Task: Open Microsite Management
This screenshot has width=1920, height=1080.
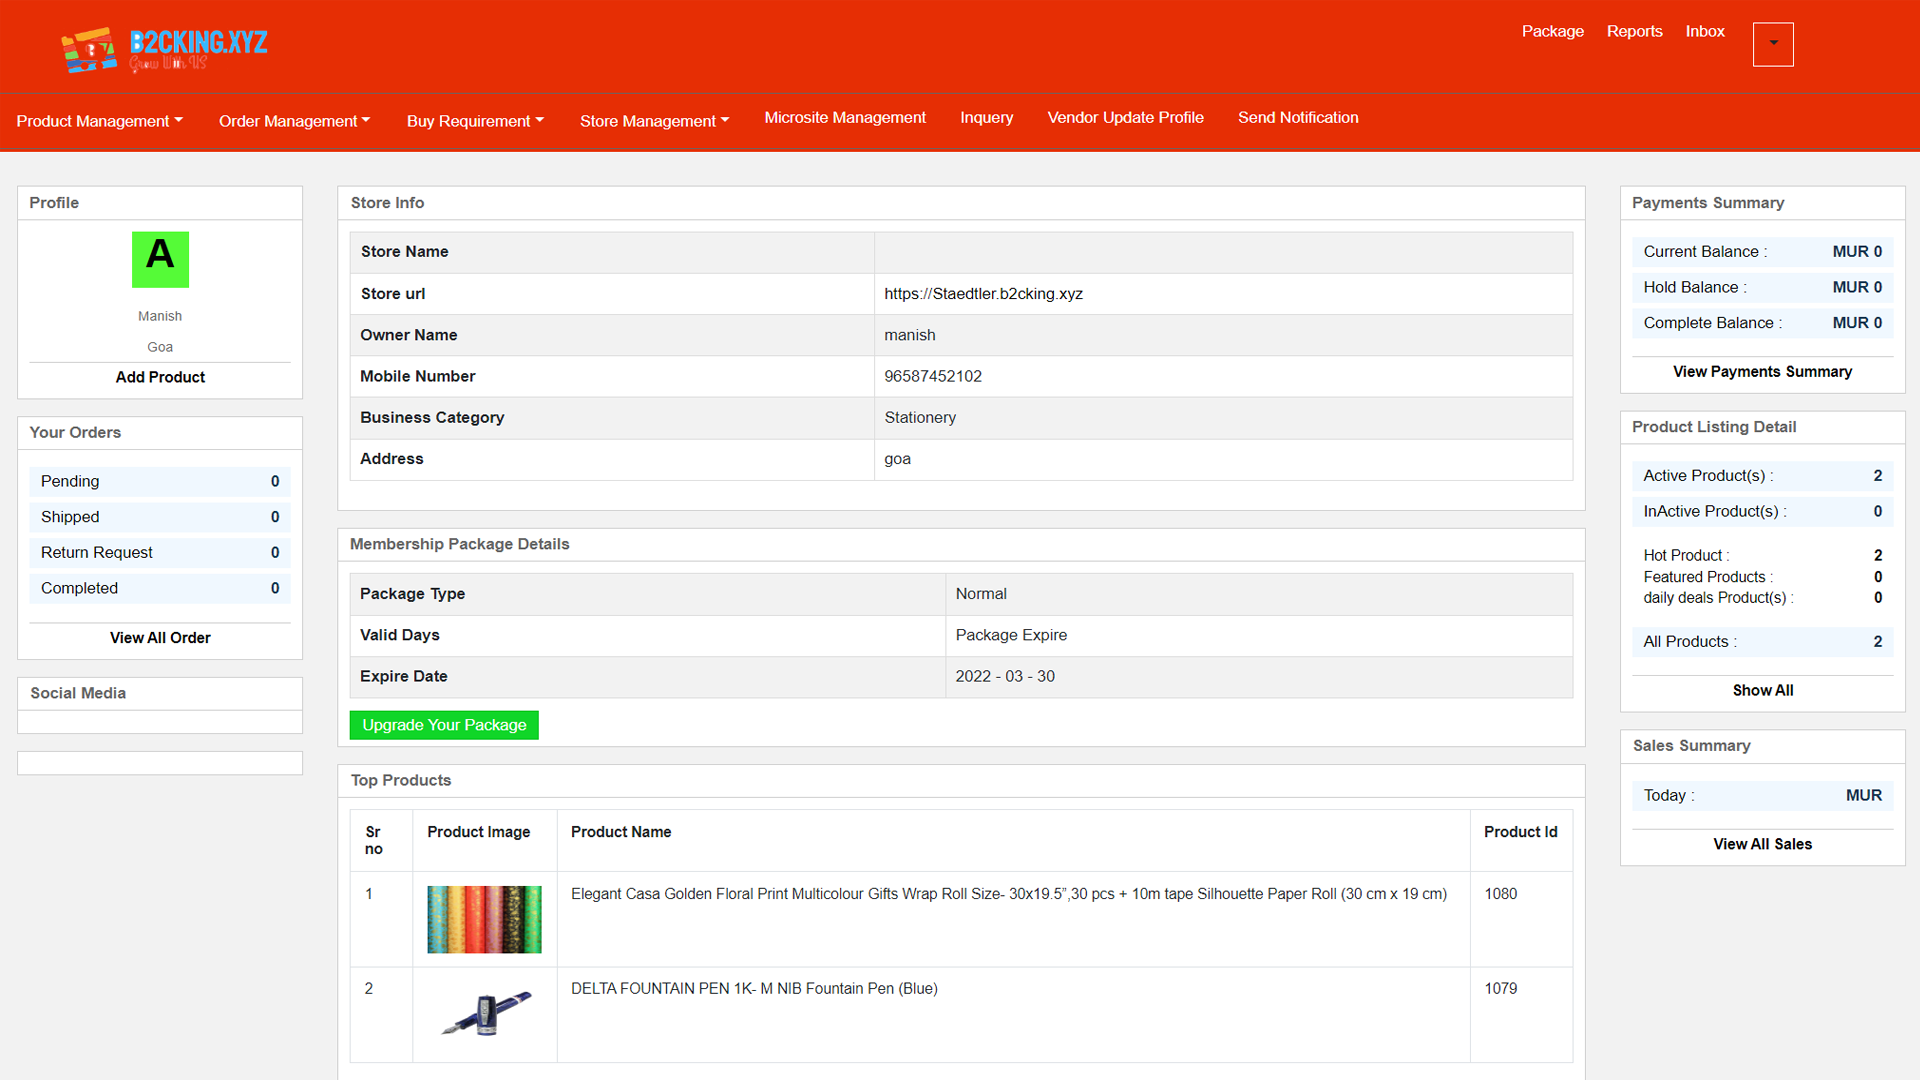Action: point(845,117)
